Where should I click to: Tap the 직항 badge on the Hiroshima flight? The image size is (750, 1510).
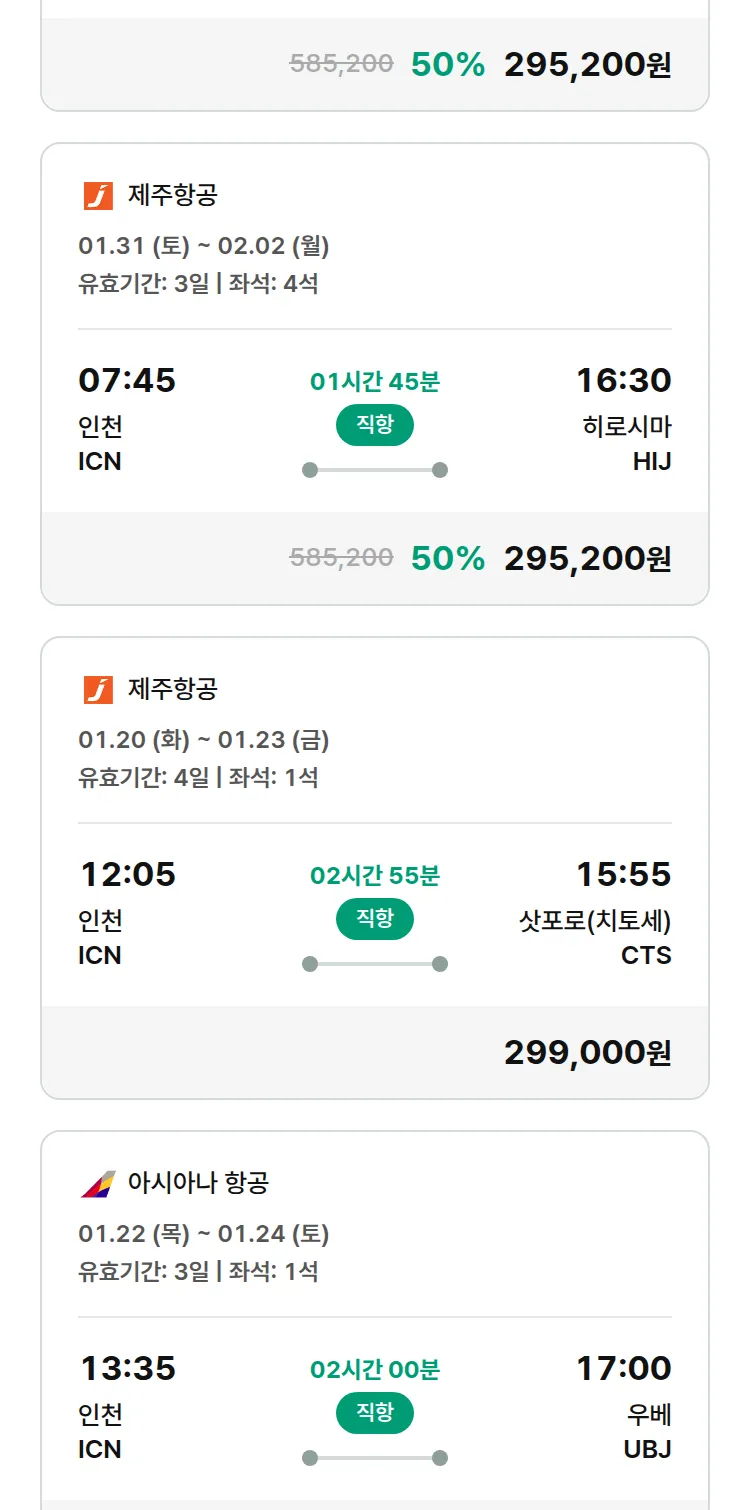(x=375, y=425)
